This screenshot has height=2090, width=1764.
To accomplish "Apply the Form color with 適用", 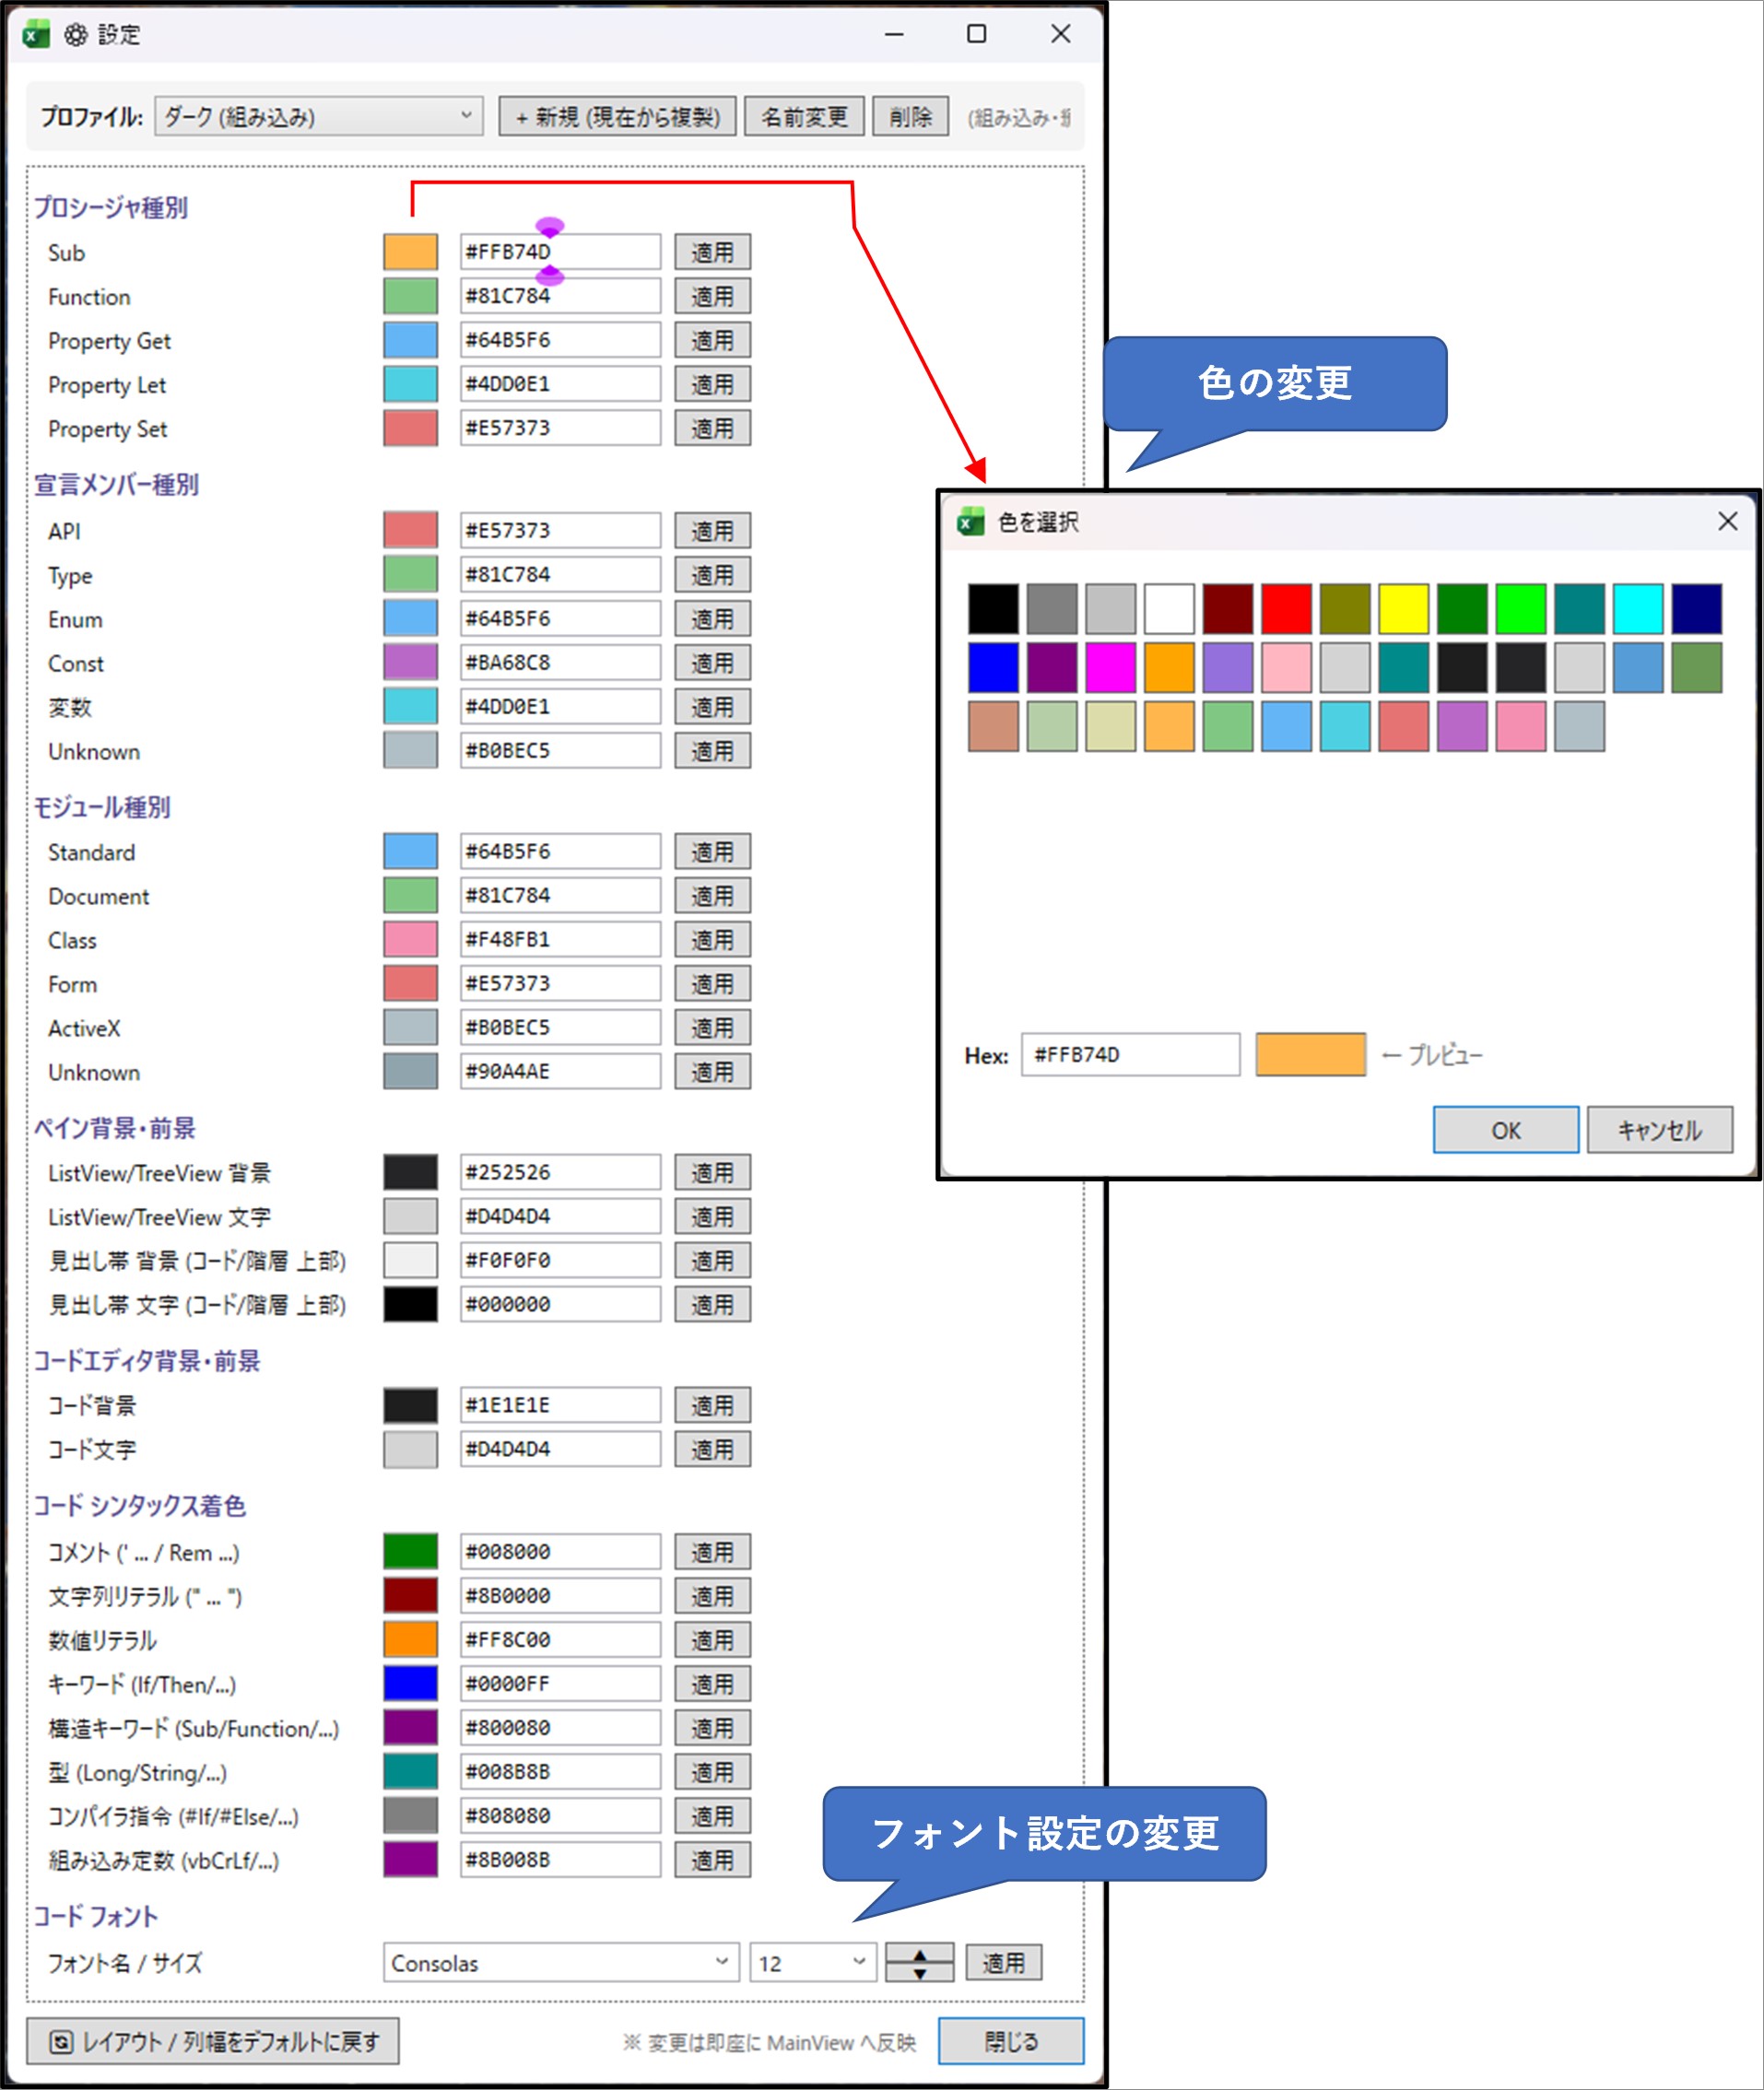I will [x=712, y=983].
